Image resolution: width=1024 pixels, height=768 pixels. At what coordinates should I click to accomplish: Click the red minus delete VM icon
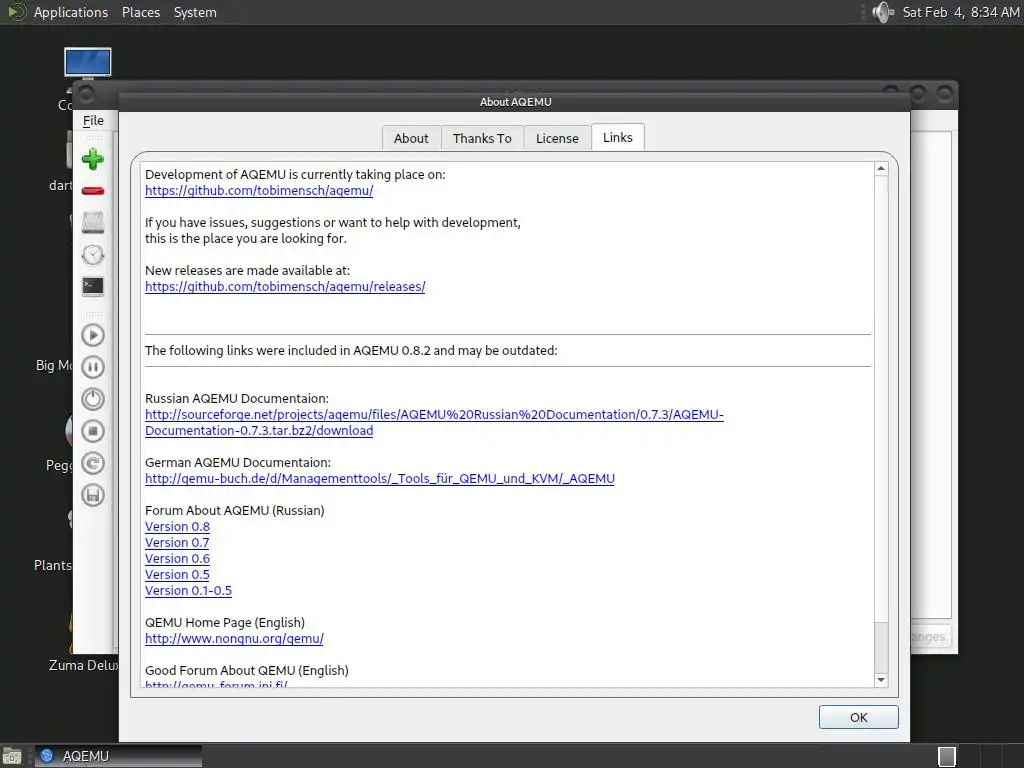click(93, 191)
